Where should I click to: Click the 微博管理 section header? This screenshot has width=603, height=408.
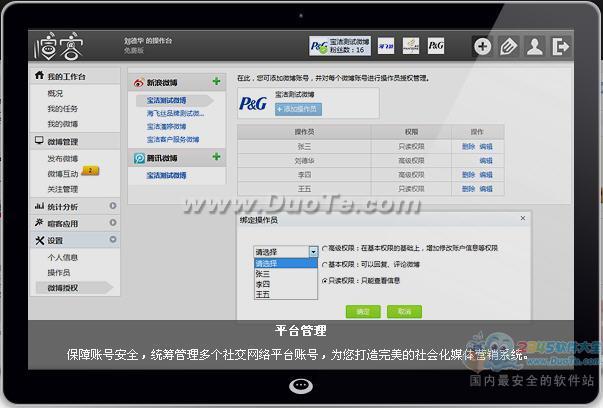coord(75,142)
